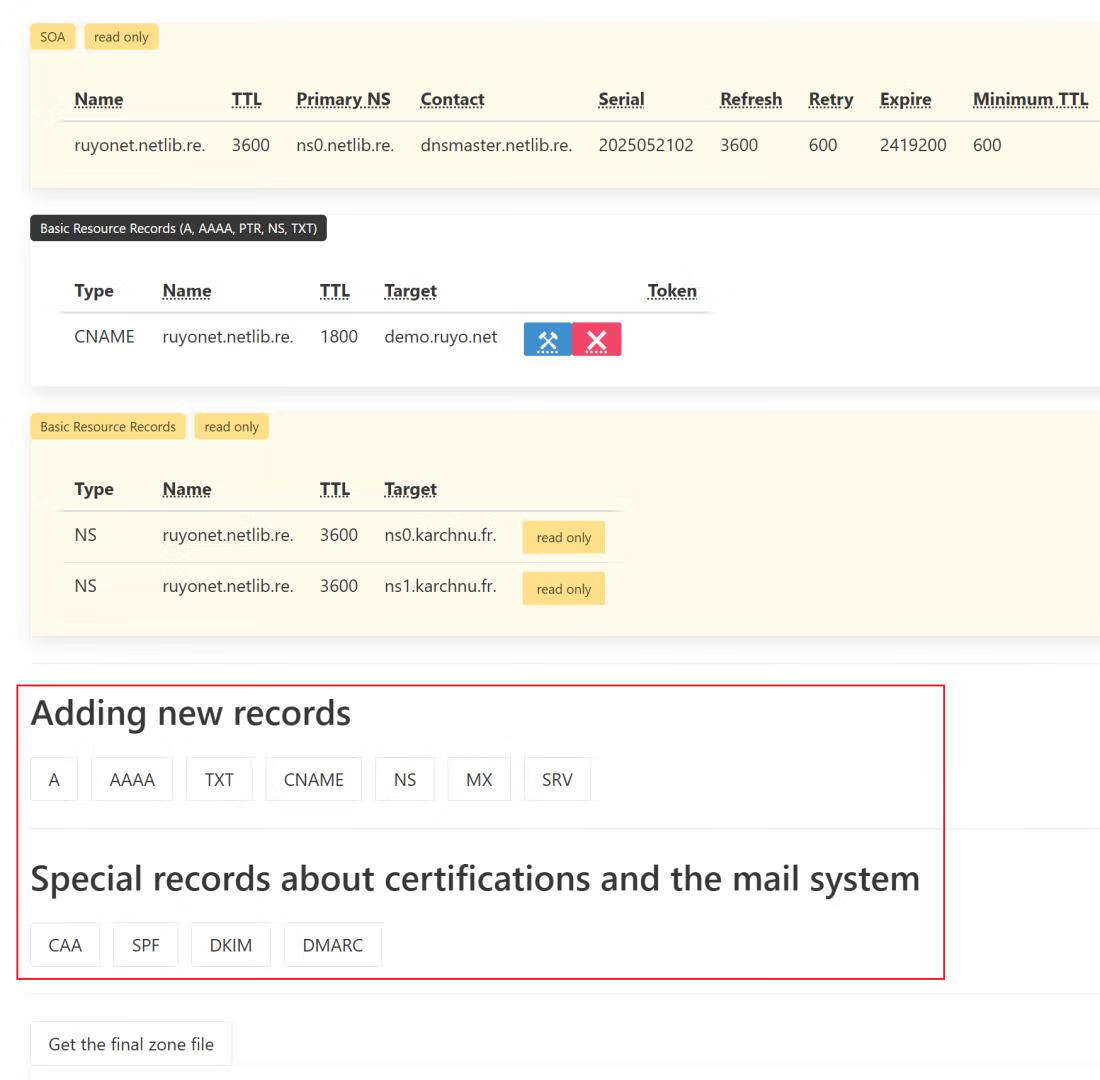Image resolution: width=1100 pixels, height=1080 pixels.
Task: Click read only badge on ns0.karchnu.fr row
Action: pos(563,537)
